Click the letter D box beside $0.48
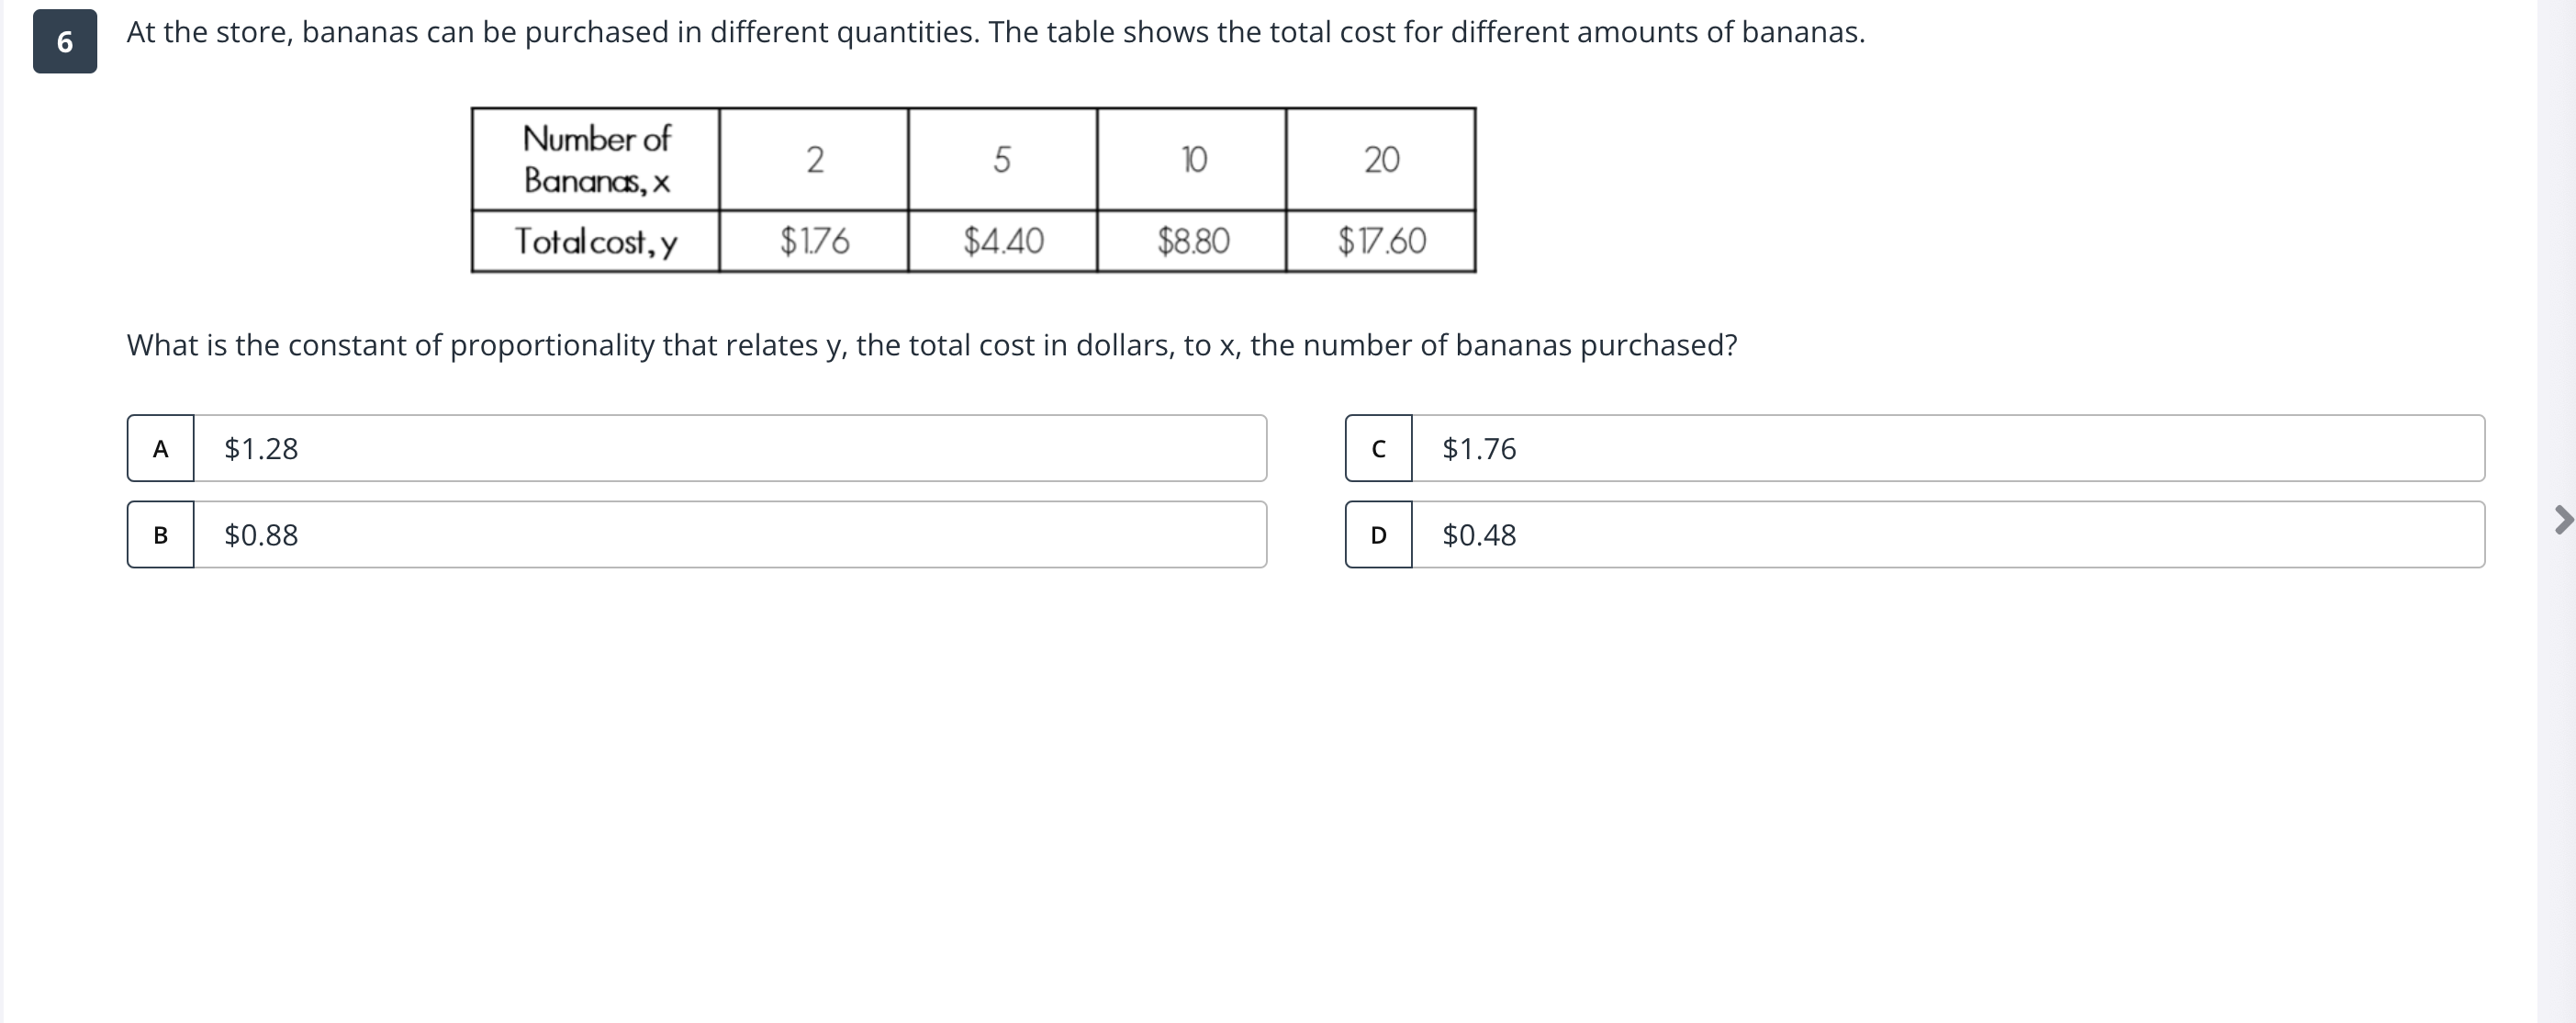 coord(1379,535)
